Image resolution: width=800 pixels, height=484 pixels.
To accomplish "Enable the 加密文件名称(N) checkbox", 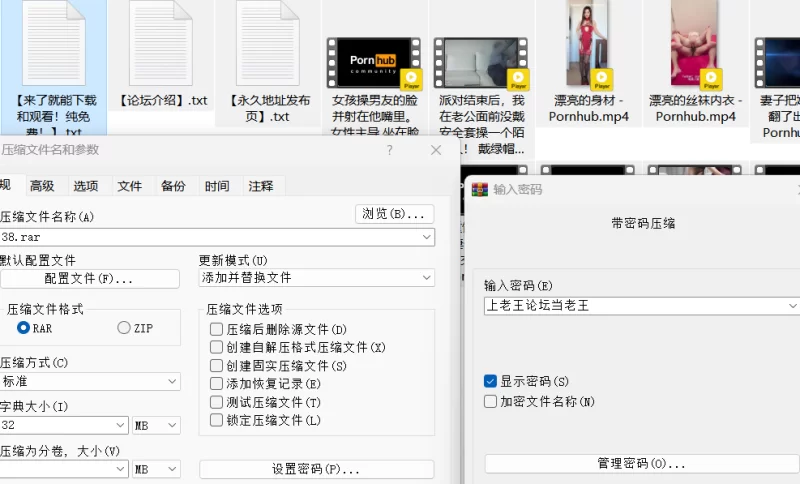I will coord(490,401).
